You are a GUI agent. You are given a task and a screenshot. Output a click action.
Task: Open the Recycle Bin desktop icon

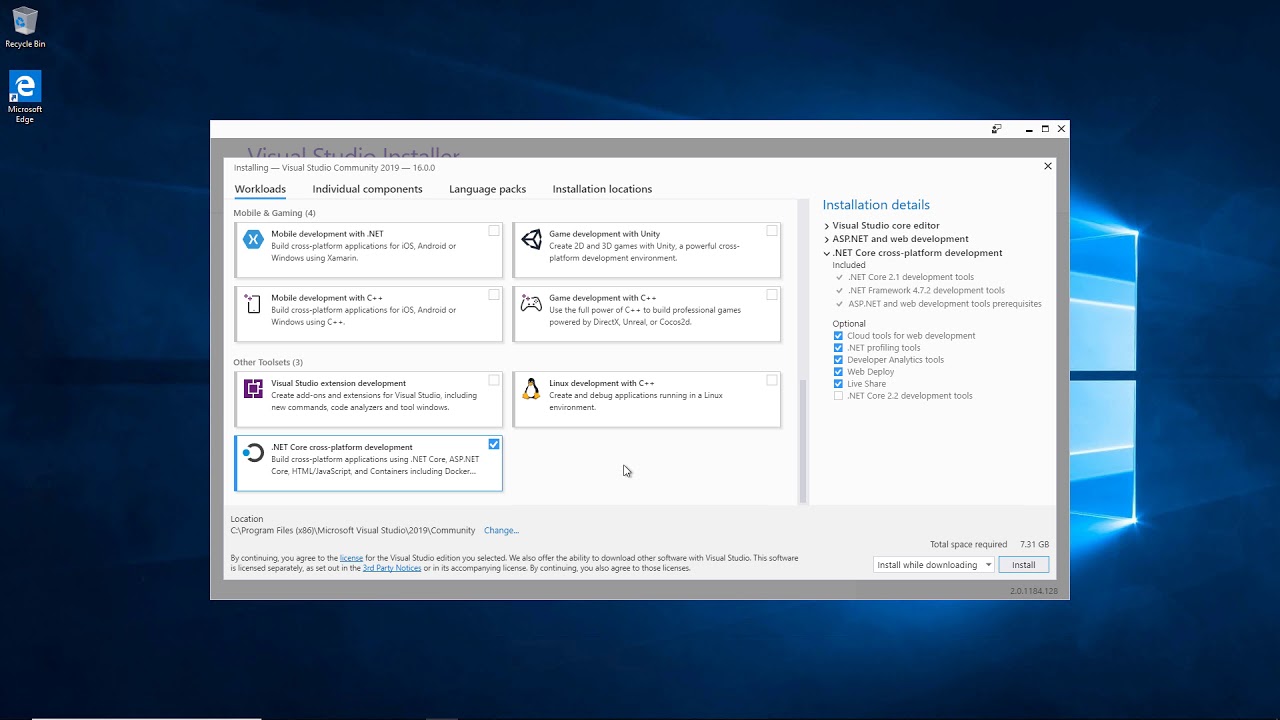coord(25,28)
